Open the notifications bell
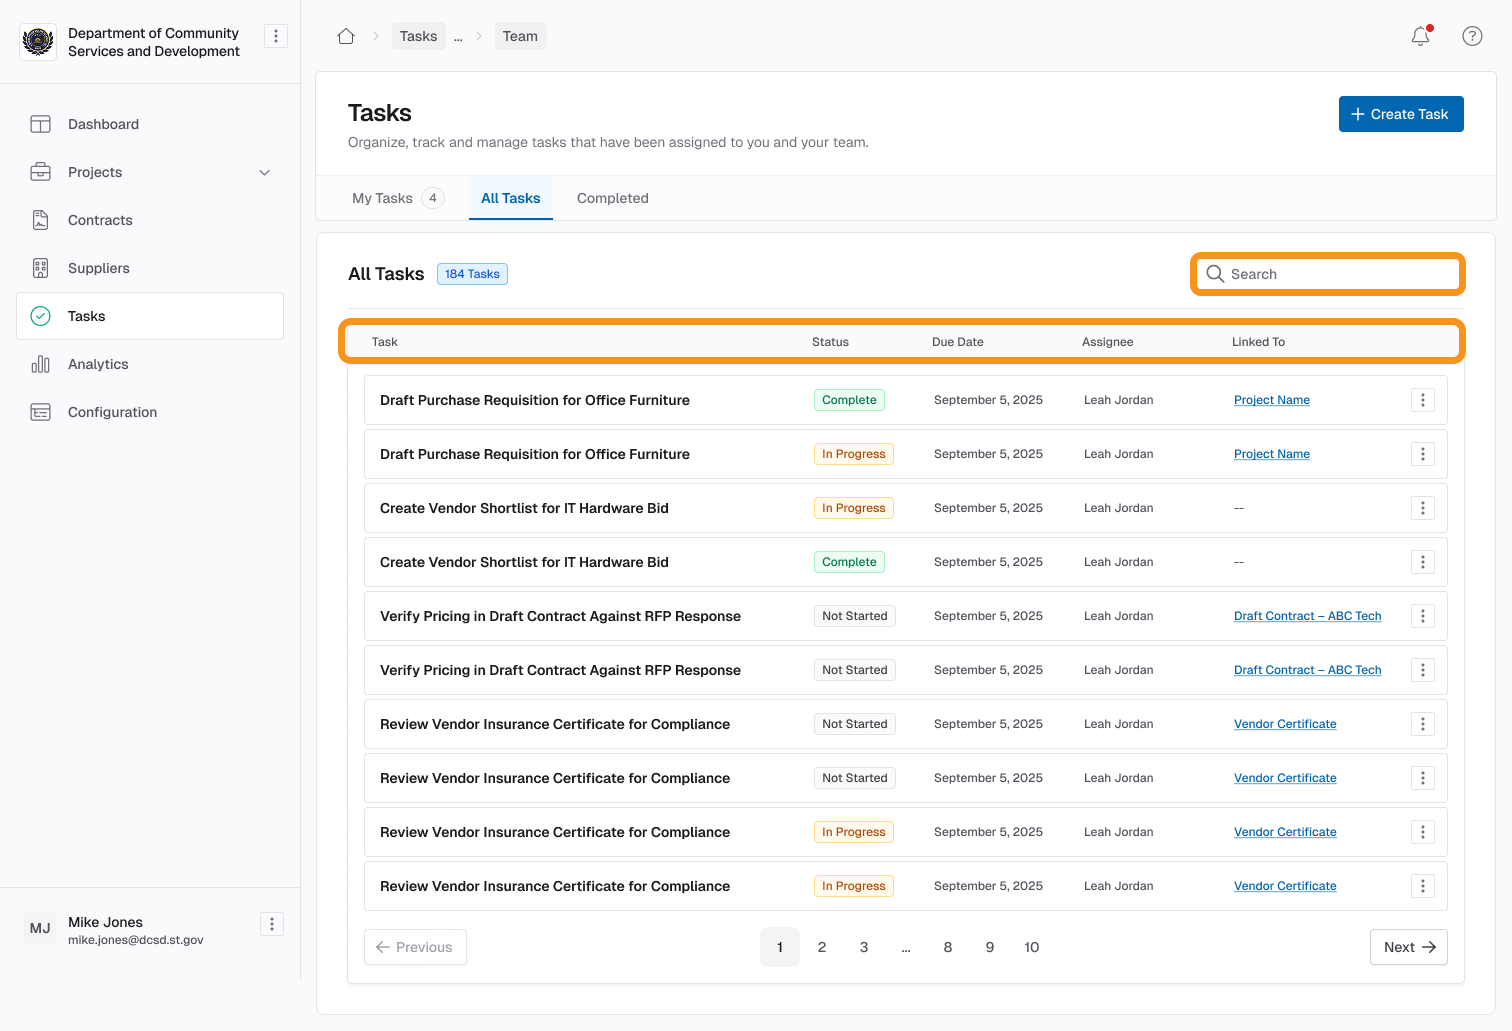Image resolution: width=1512 pixels, height=1031 pixels. coord(1420,36)
